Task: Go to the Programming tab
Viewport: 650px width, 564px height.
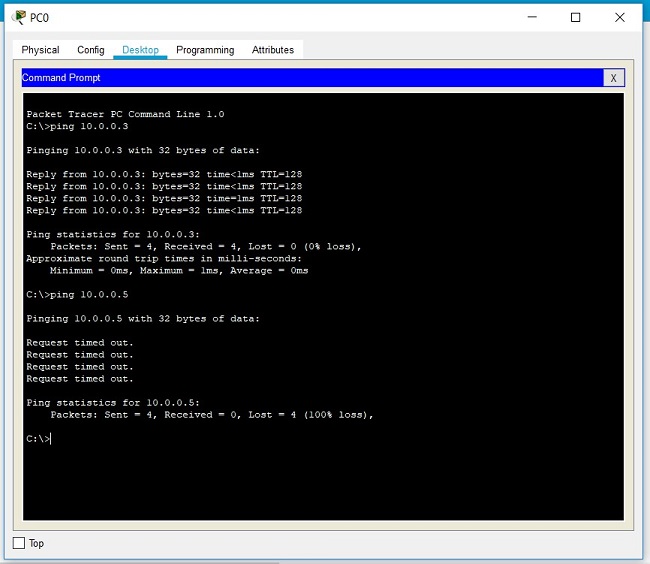Action: click(205, 50)
